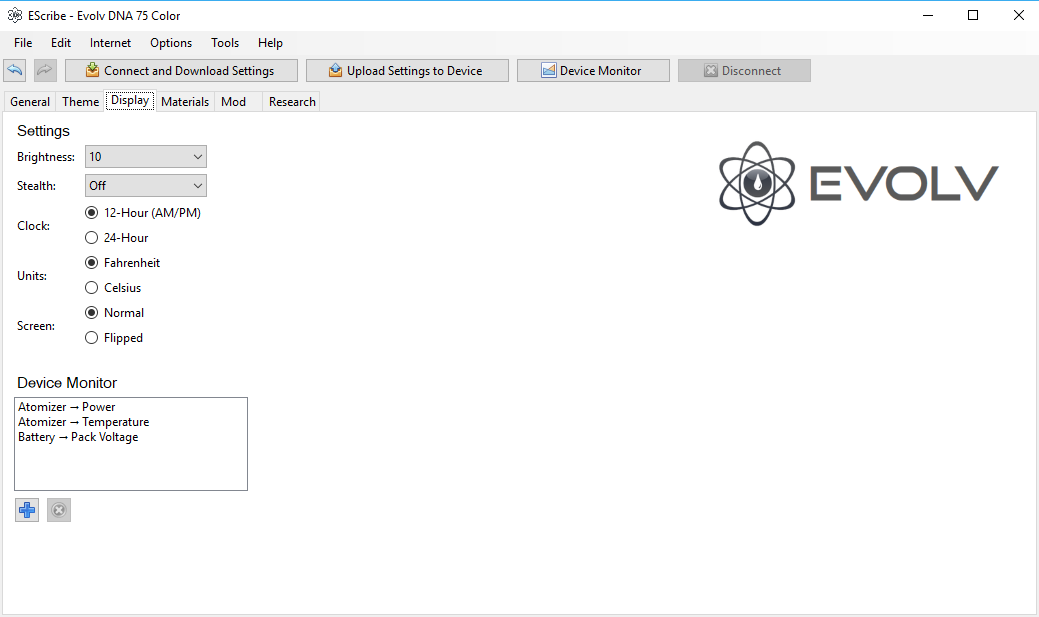Click the redo arrow icon

(x=45, y=71)
